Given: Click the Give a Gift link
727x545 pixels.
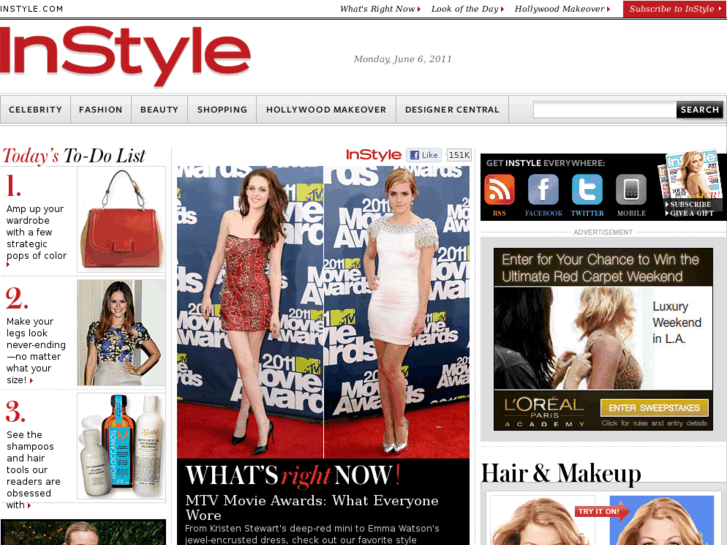Looking at the screenshot, I should [x=690, y=213].
